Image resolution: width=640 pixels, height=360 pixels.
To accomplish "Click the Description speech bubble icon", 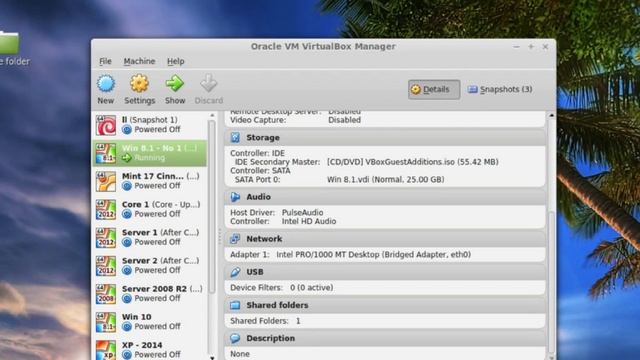I will [x=235, y=338].
